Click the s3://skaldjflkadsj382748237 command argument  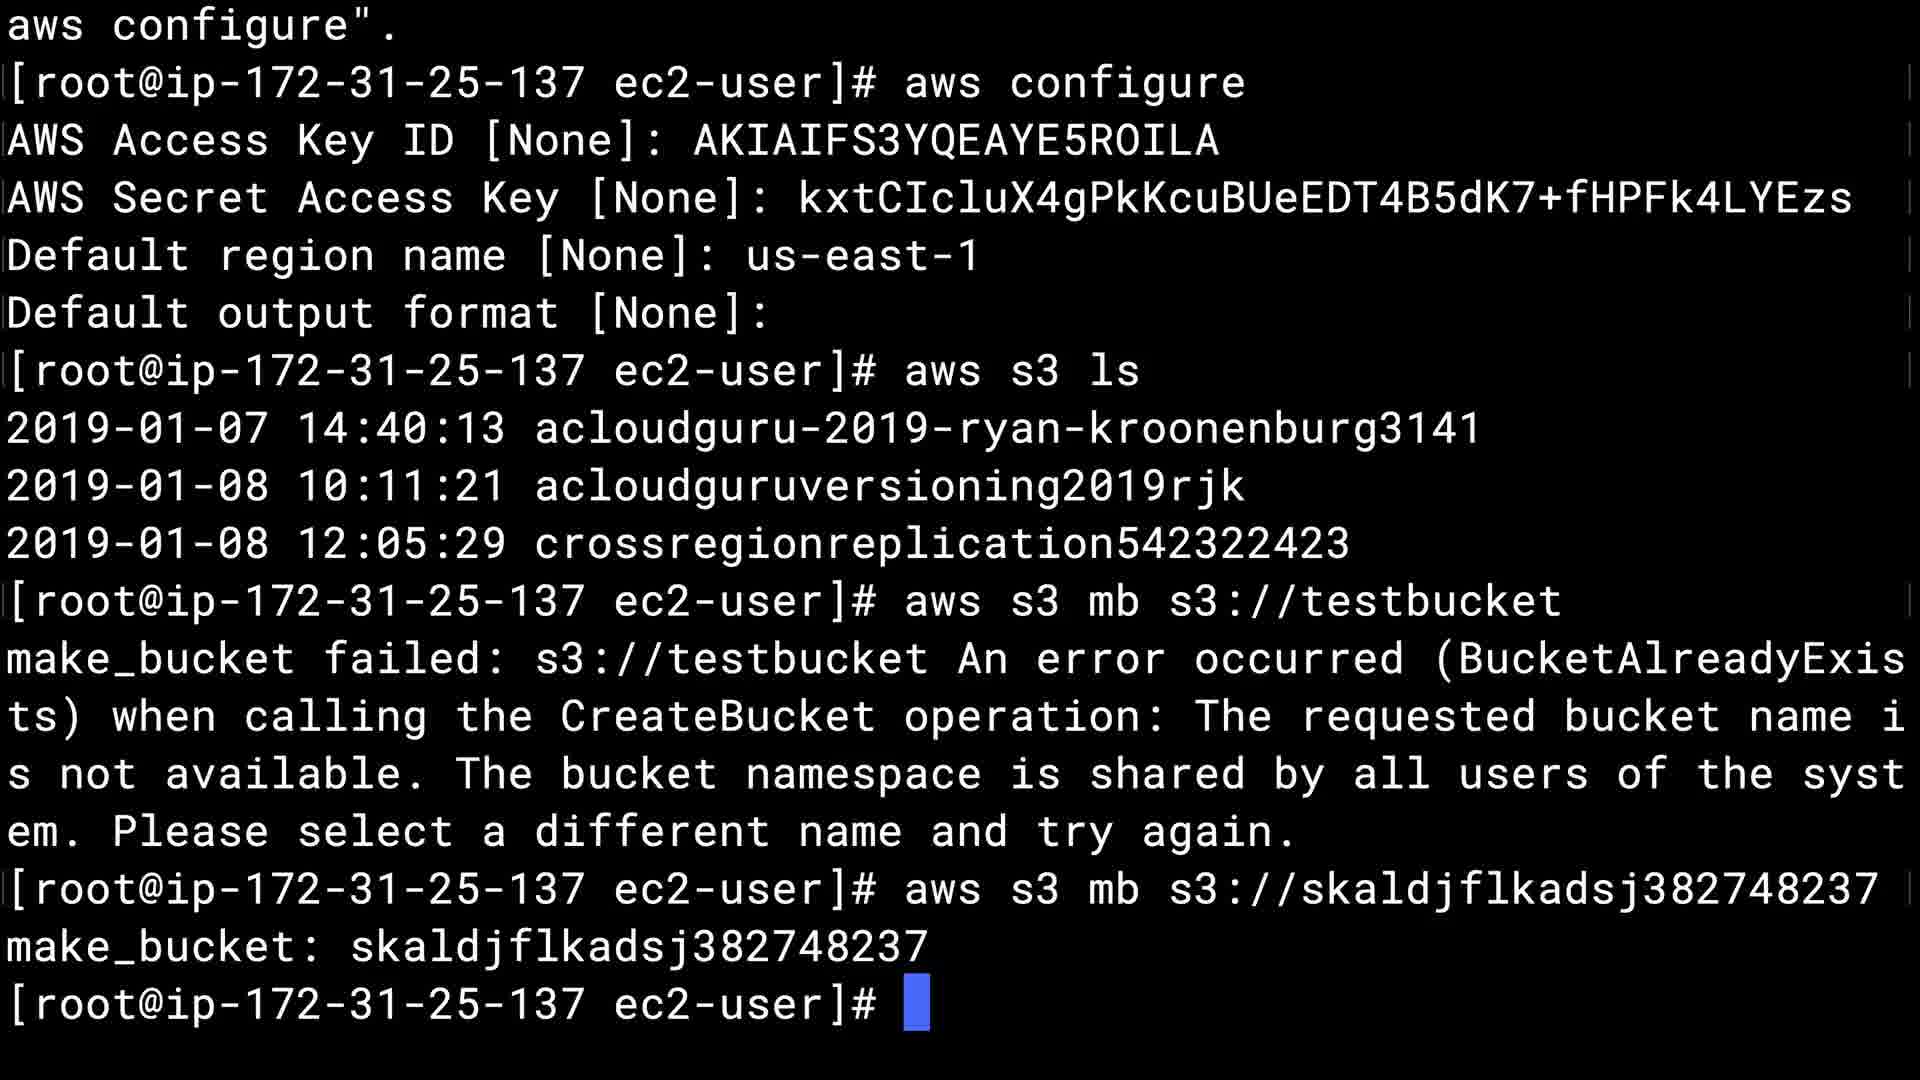(1523, 889)
